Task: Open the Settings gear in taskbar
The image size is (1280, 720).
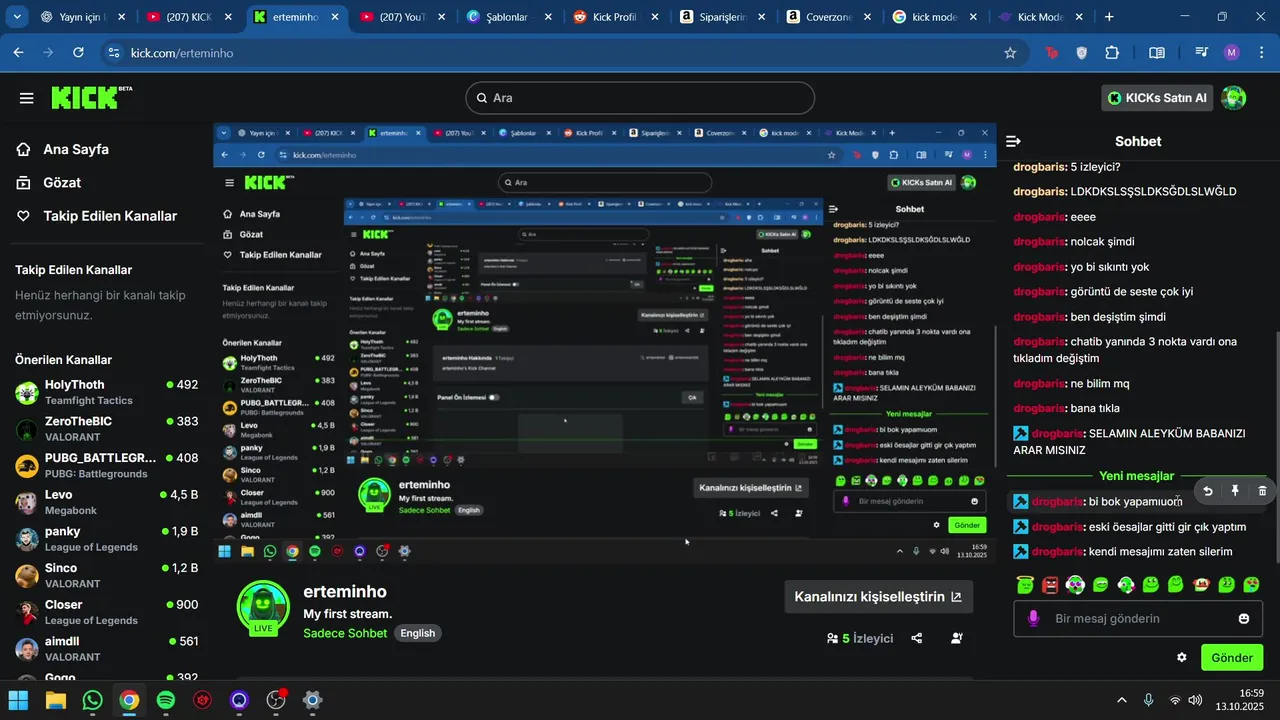Action: click(312, 700)
